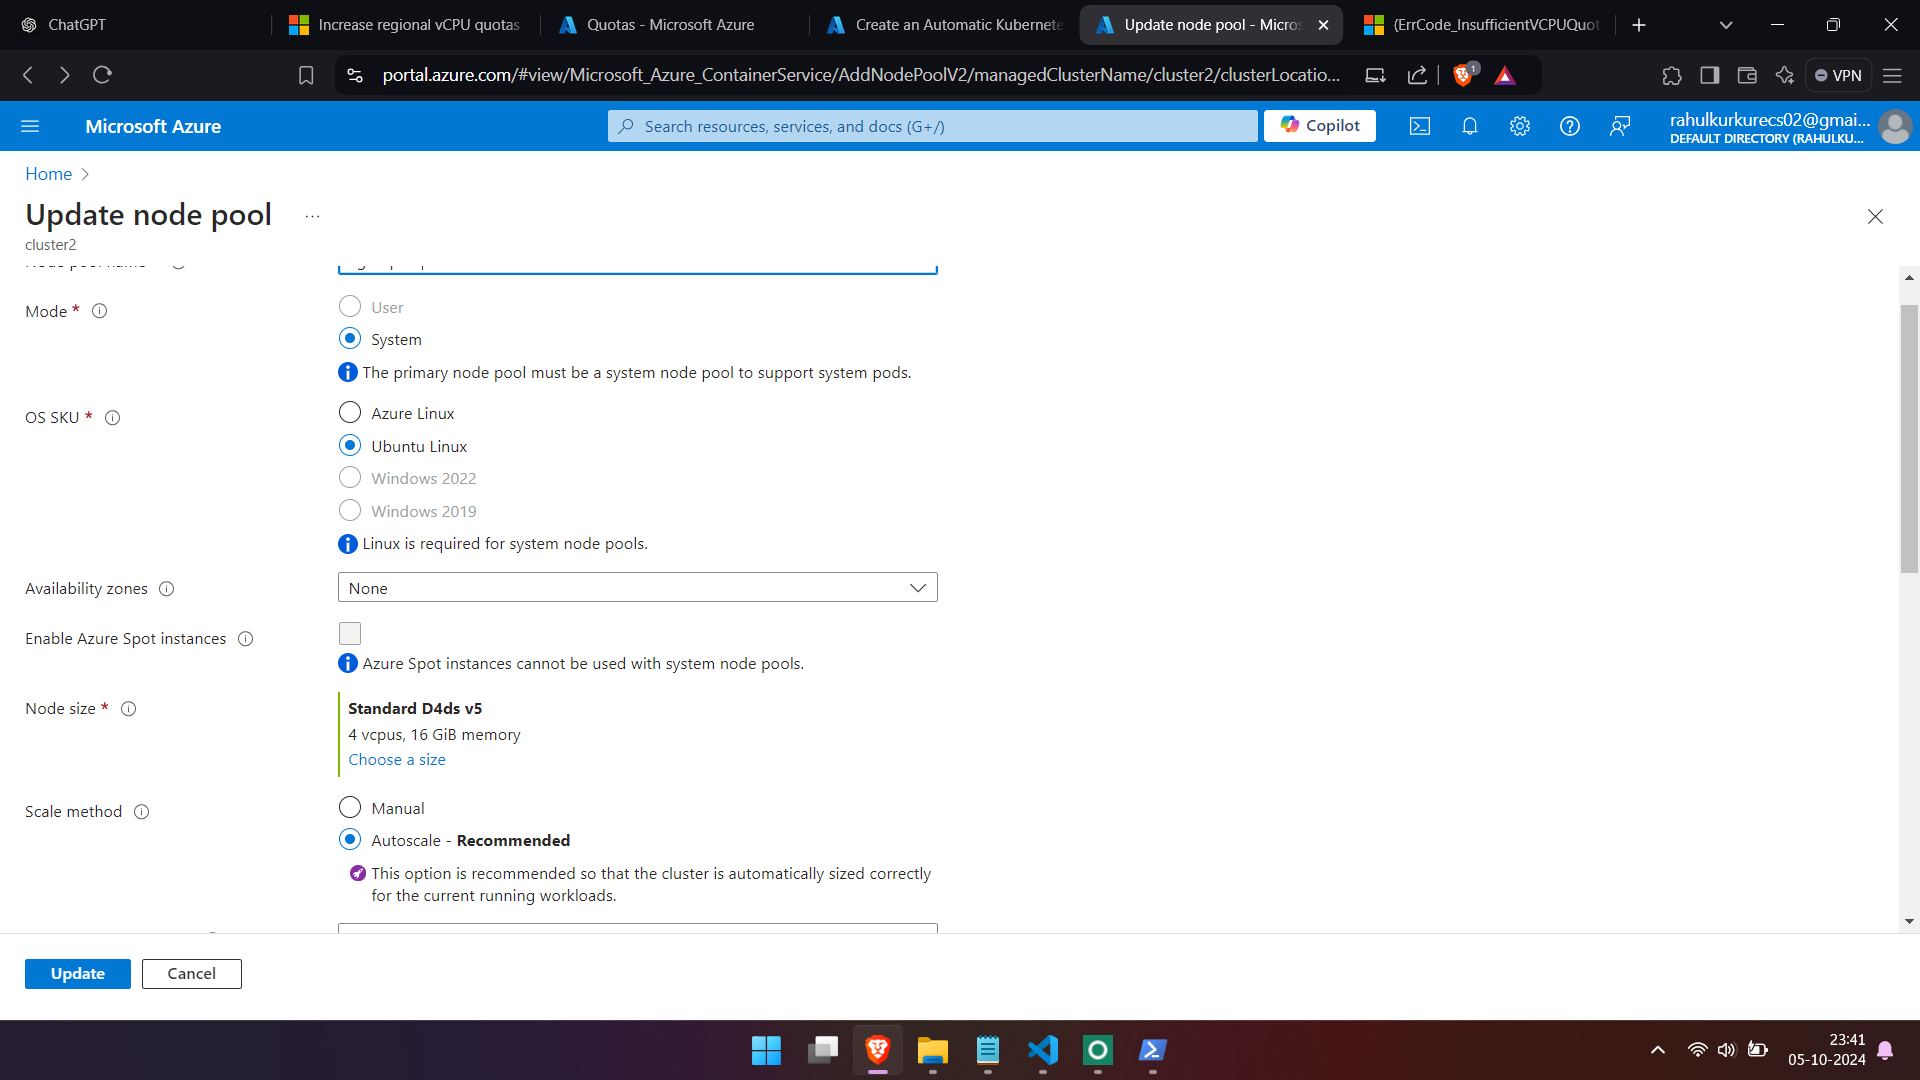The width and height of the screenshot is (1920, 1080).
Task: Open Azure portal settings gear
Action: coord(1520,126)
